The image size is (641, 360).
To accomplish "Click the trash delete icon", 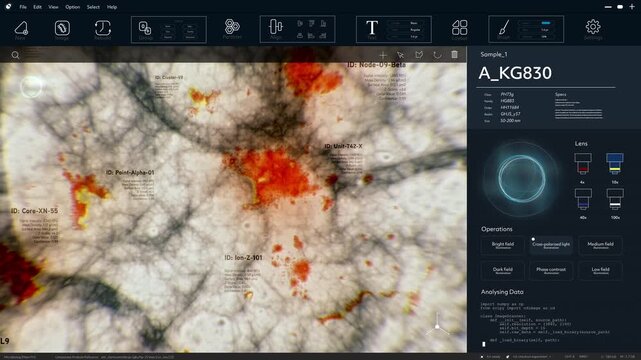I will point(455,54).
